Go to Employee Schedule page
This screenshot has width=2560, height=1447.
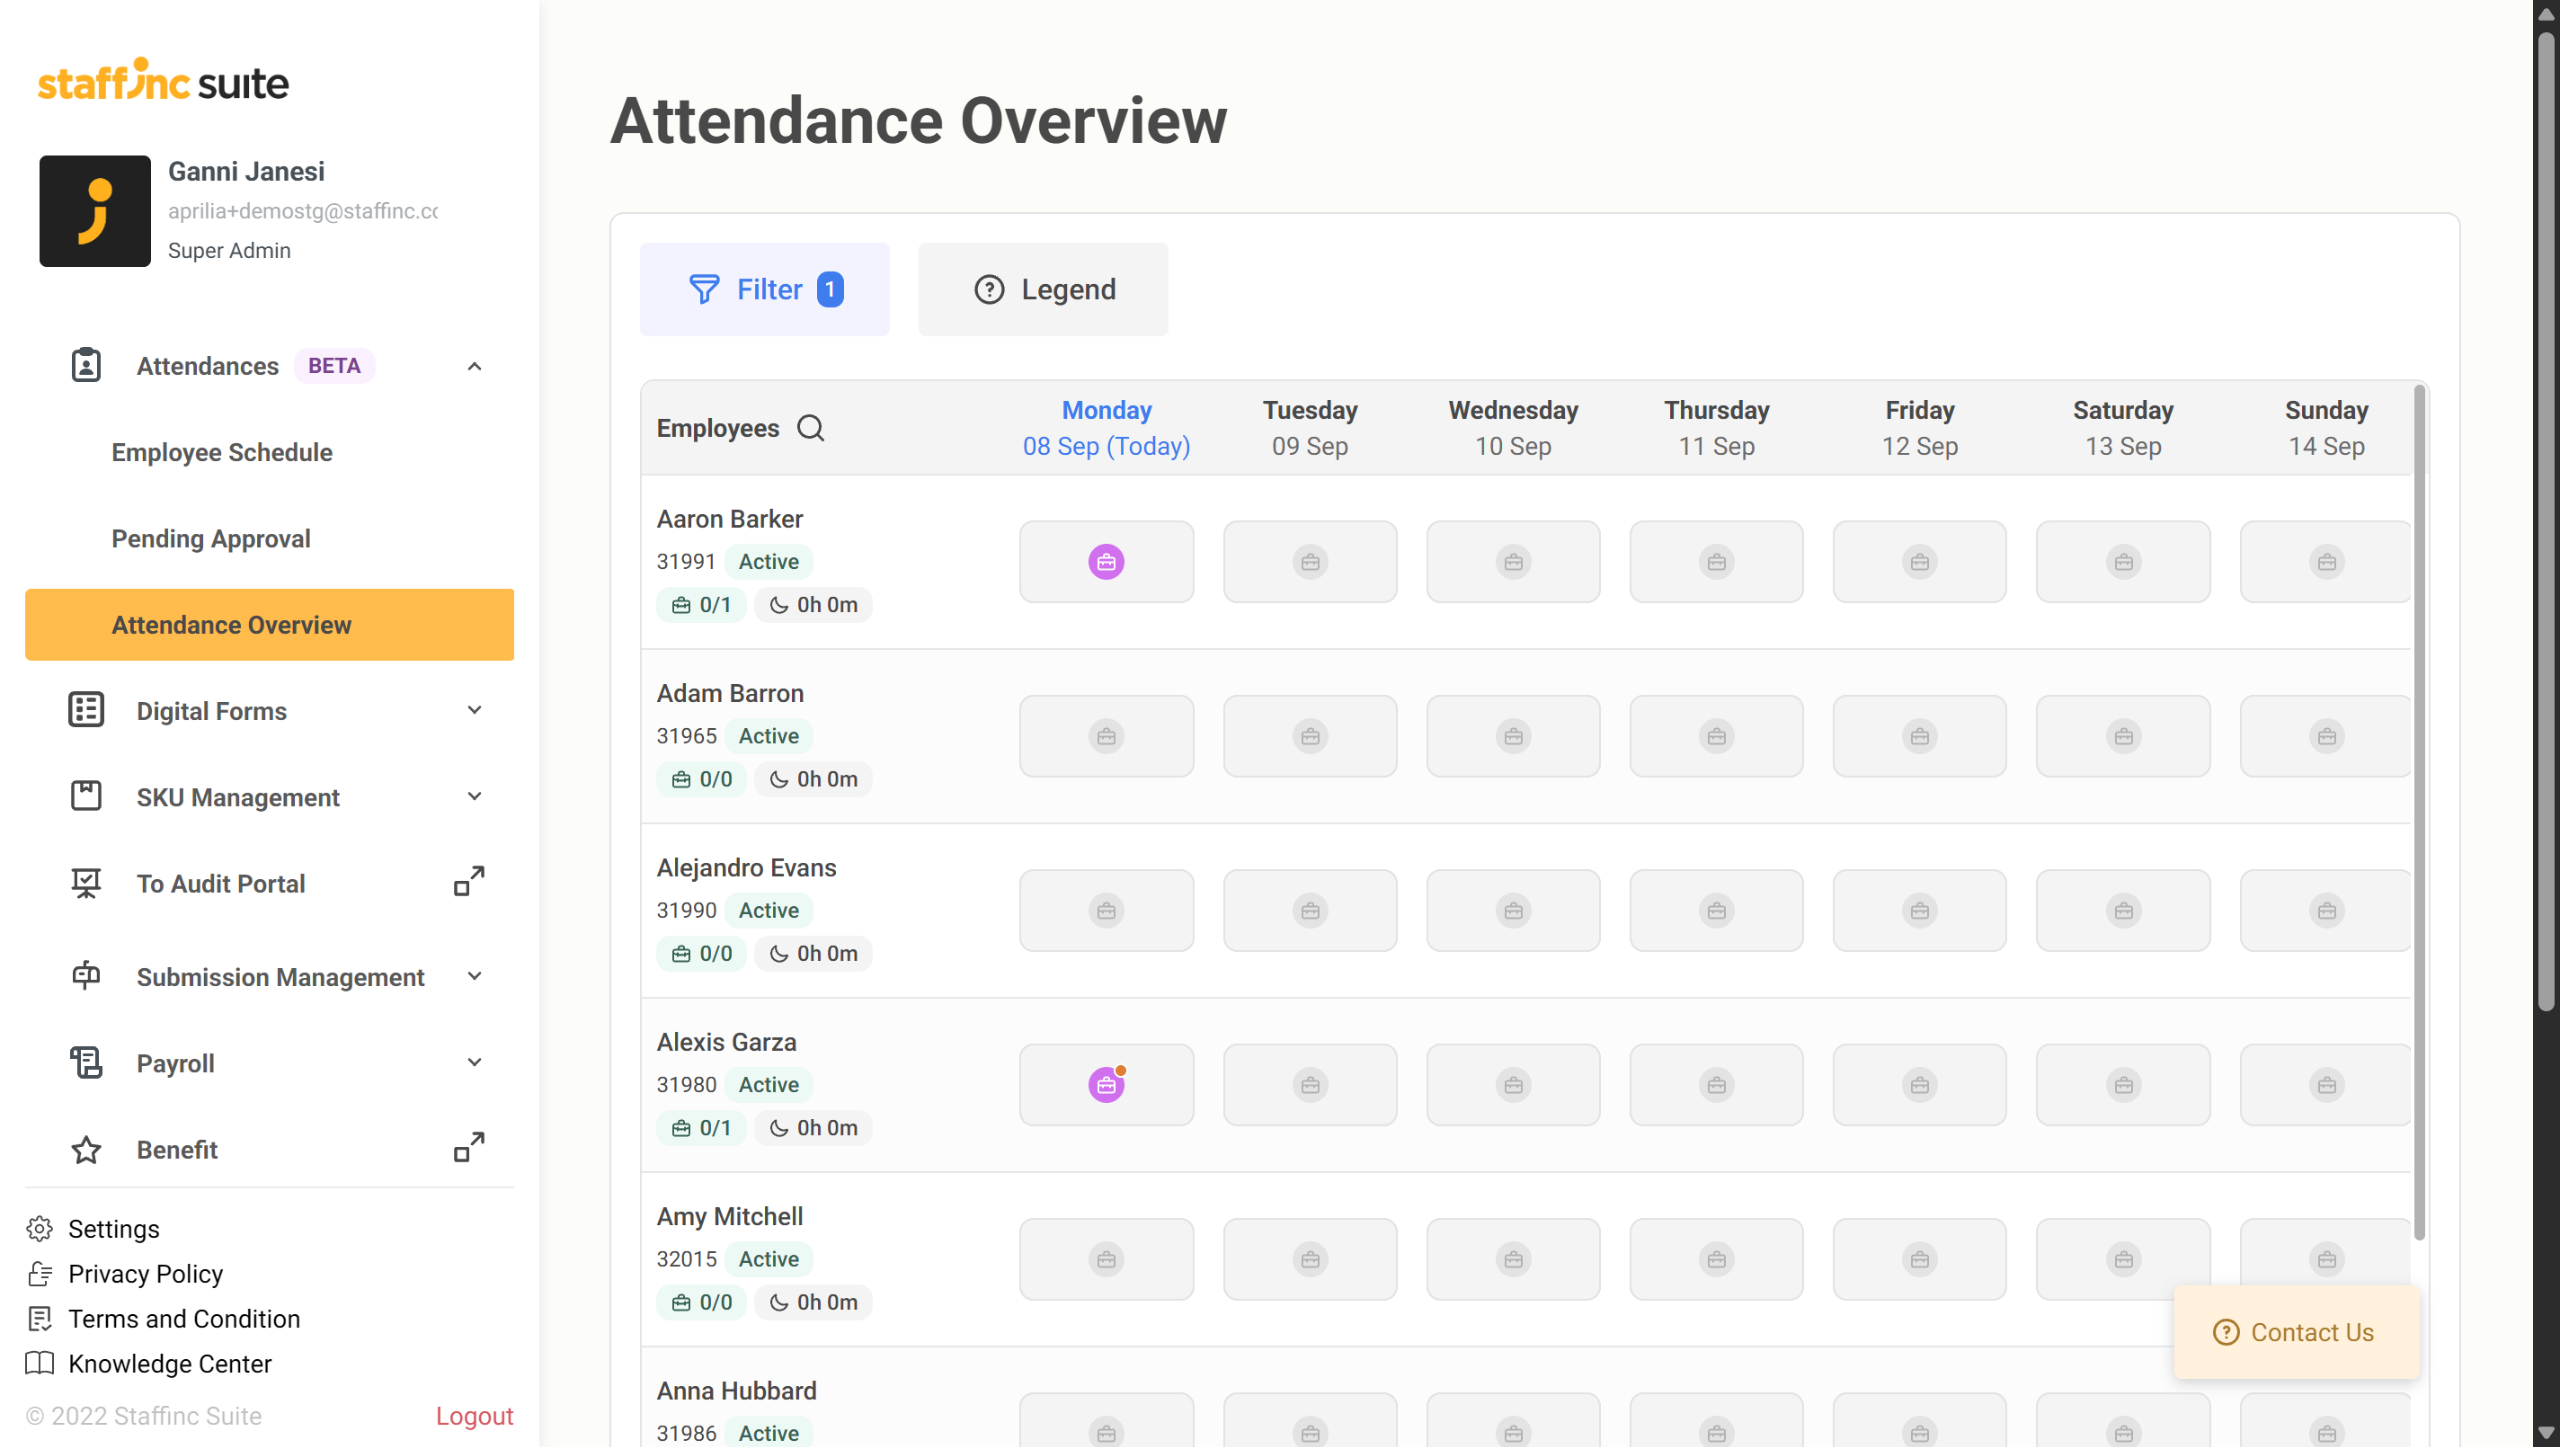tap(222, 452)
